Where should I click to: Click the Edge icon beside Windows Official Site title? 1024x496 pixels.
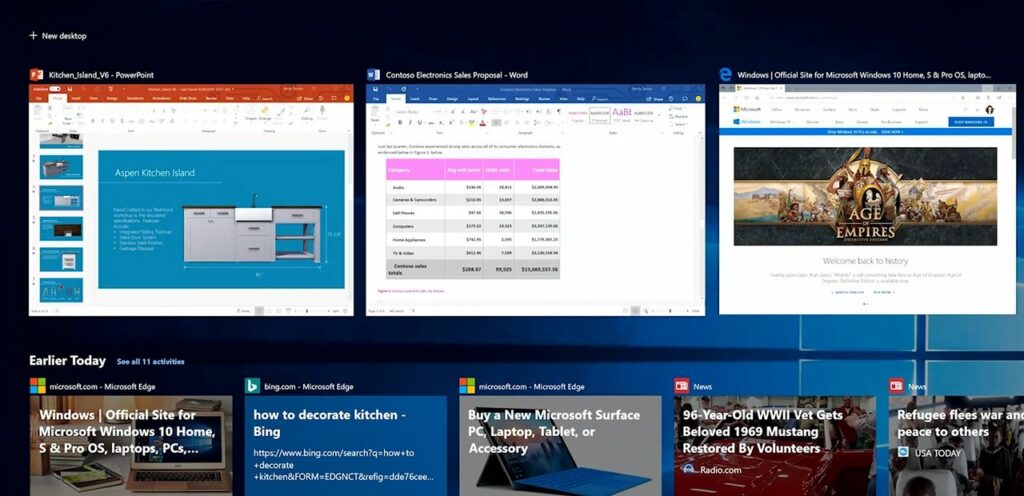point(726,75)
